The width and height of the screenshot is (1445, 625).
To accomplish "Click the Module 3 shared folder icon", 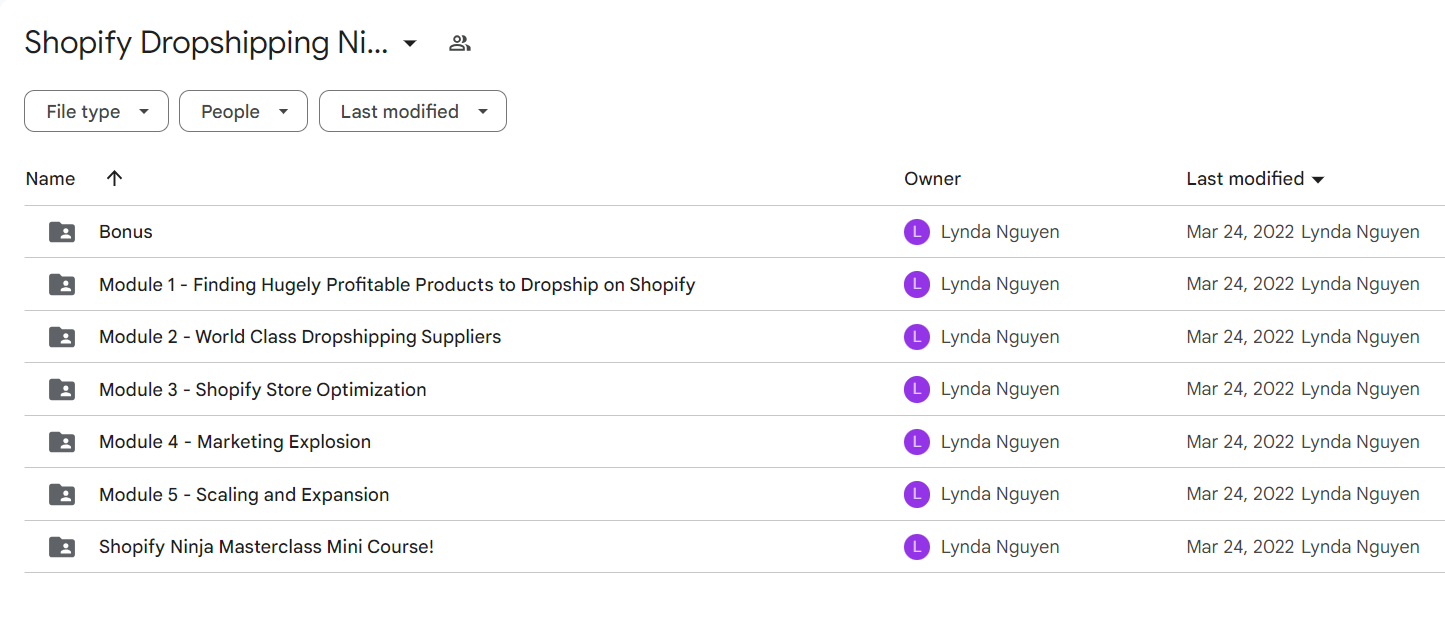I will tap(62, 389).
